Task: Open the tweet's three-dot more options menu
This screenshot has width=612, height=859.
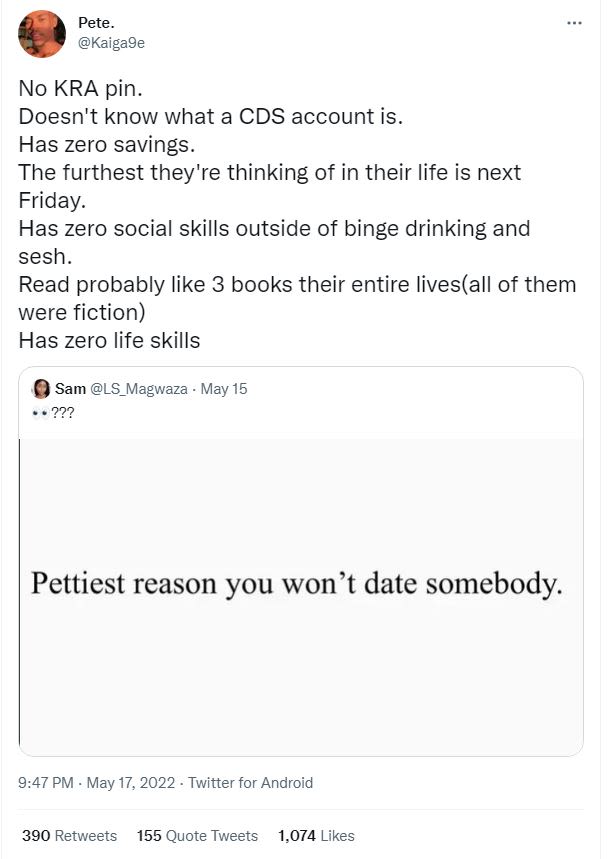Action: click(x=574, y=23)
